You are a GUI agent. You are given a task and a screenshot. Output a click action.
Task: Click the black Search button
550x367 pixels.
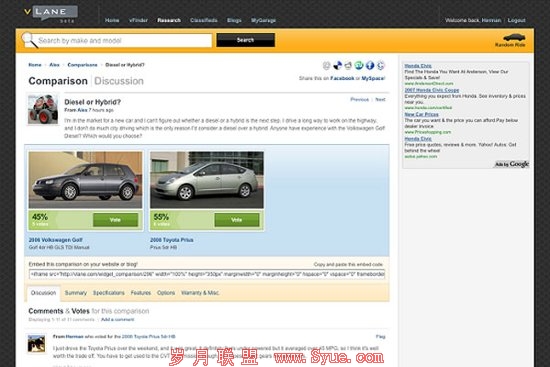tap(246, 40)
